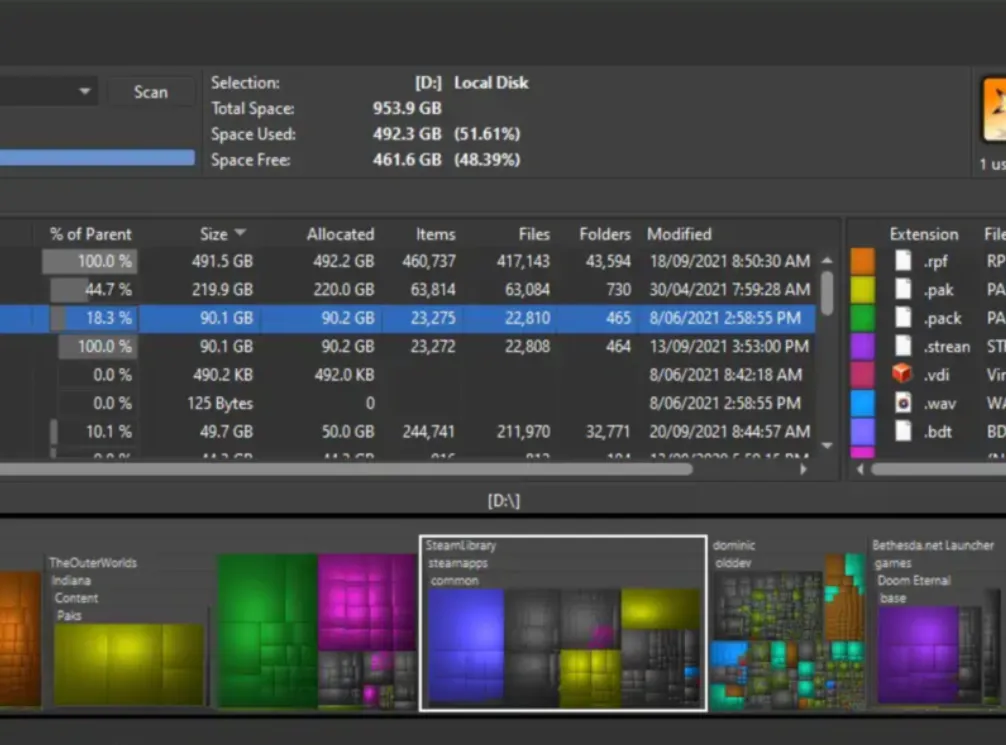Click left arrow of extension list scrollbar
This screenshot has height=745, width=1006.
(860, 469)
